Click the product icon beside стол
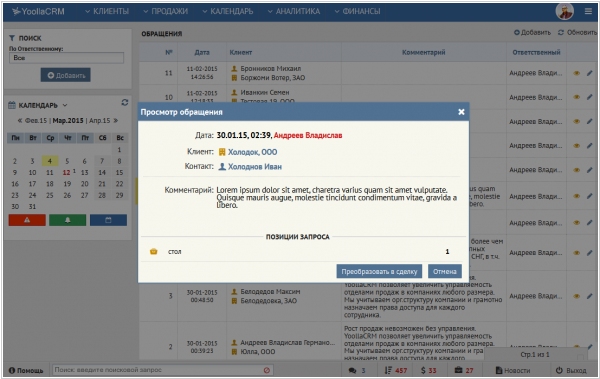Image resolution: width=600 pixels, height=379 pixels. [x=153, y=252]
